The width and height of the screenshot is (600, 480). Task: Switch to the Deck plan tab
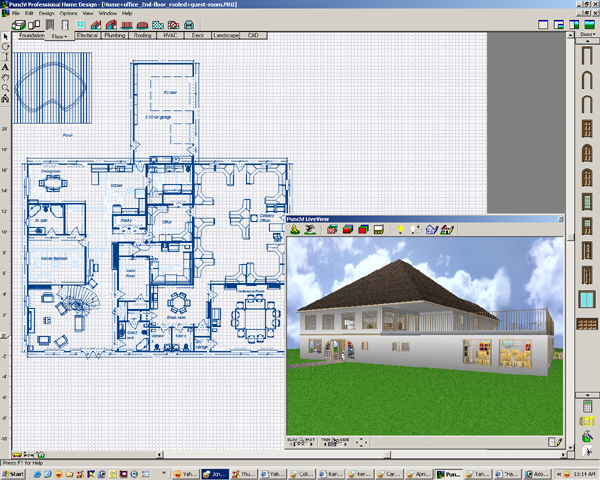click(x=198, y=35)
